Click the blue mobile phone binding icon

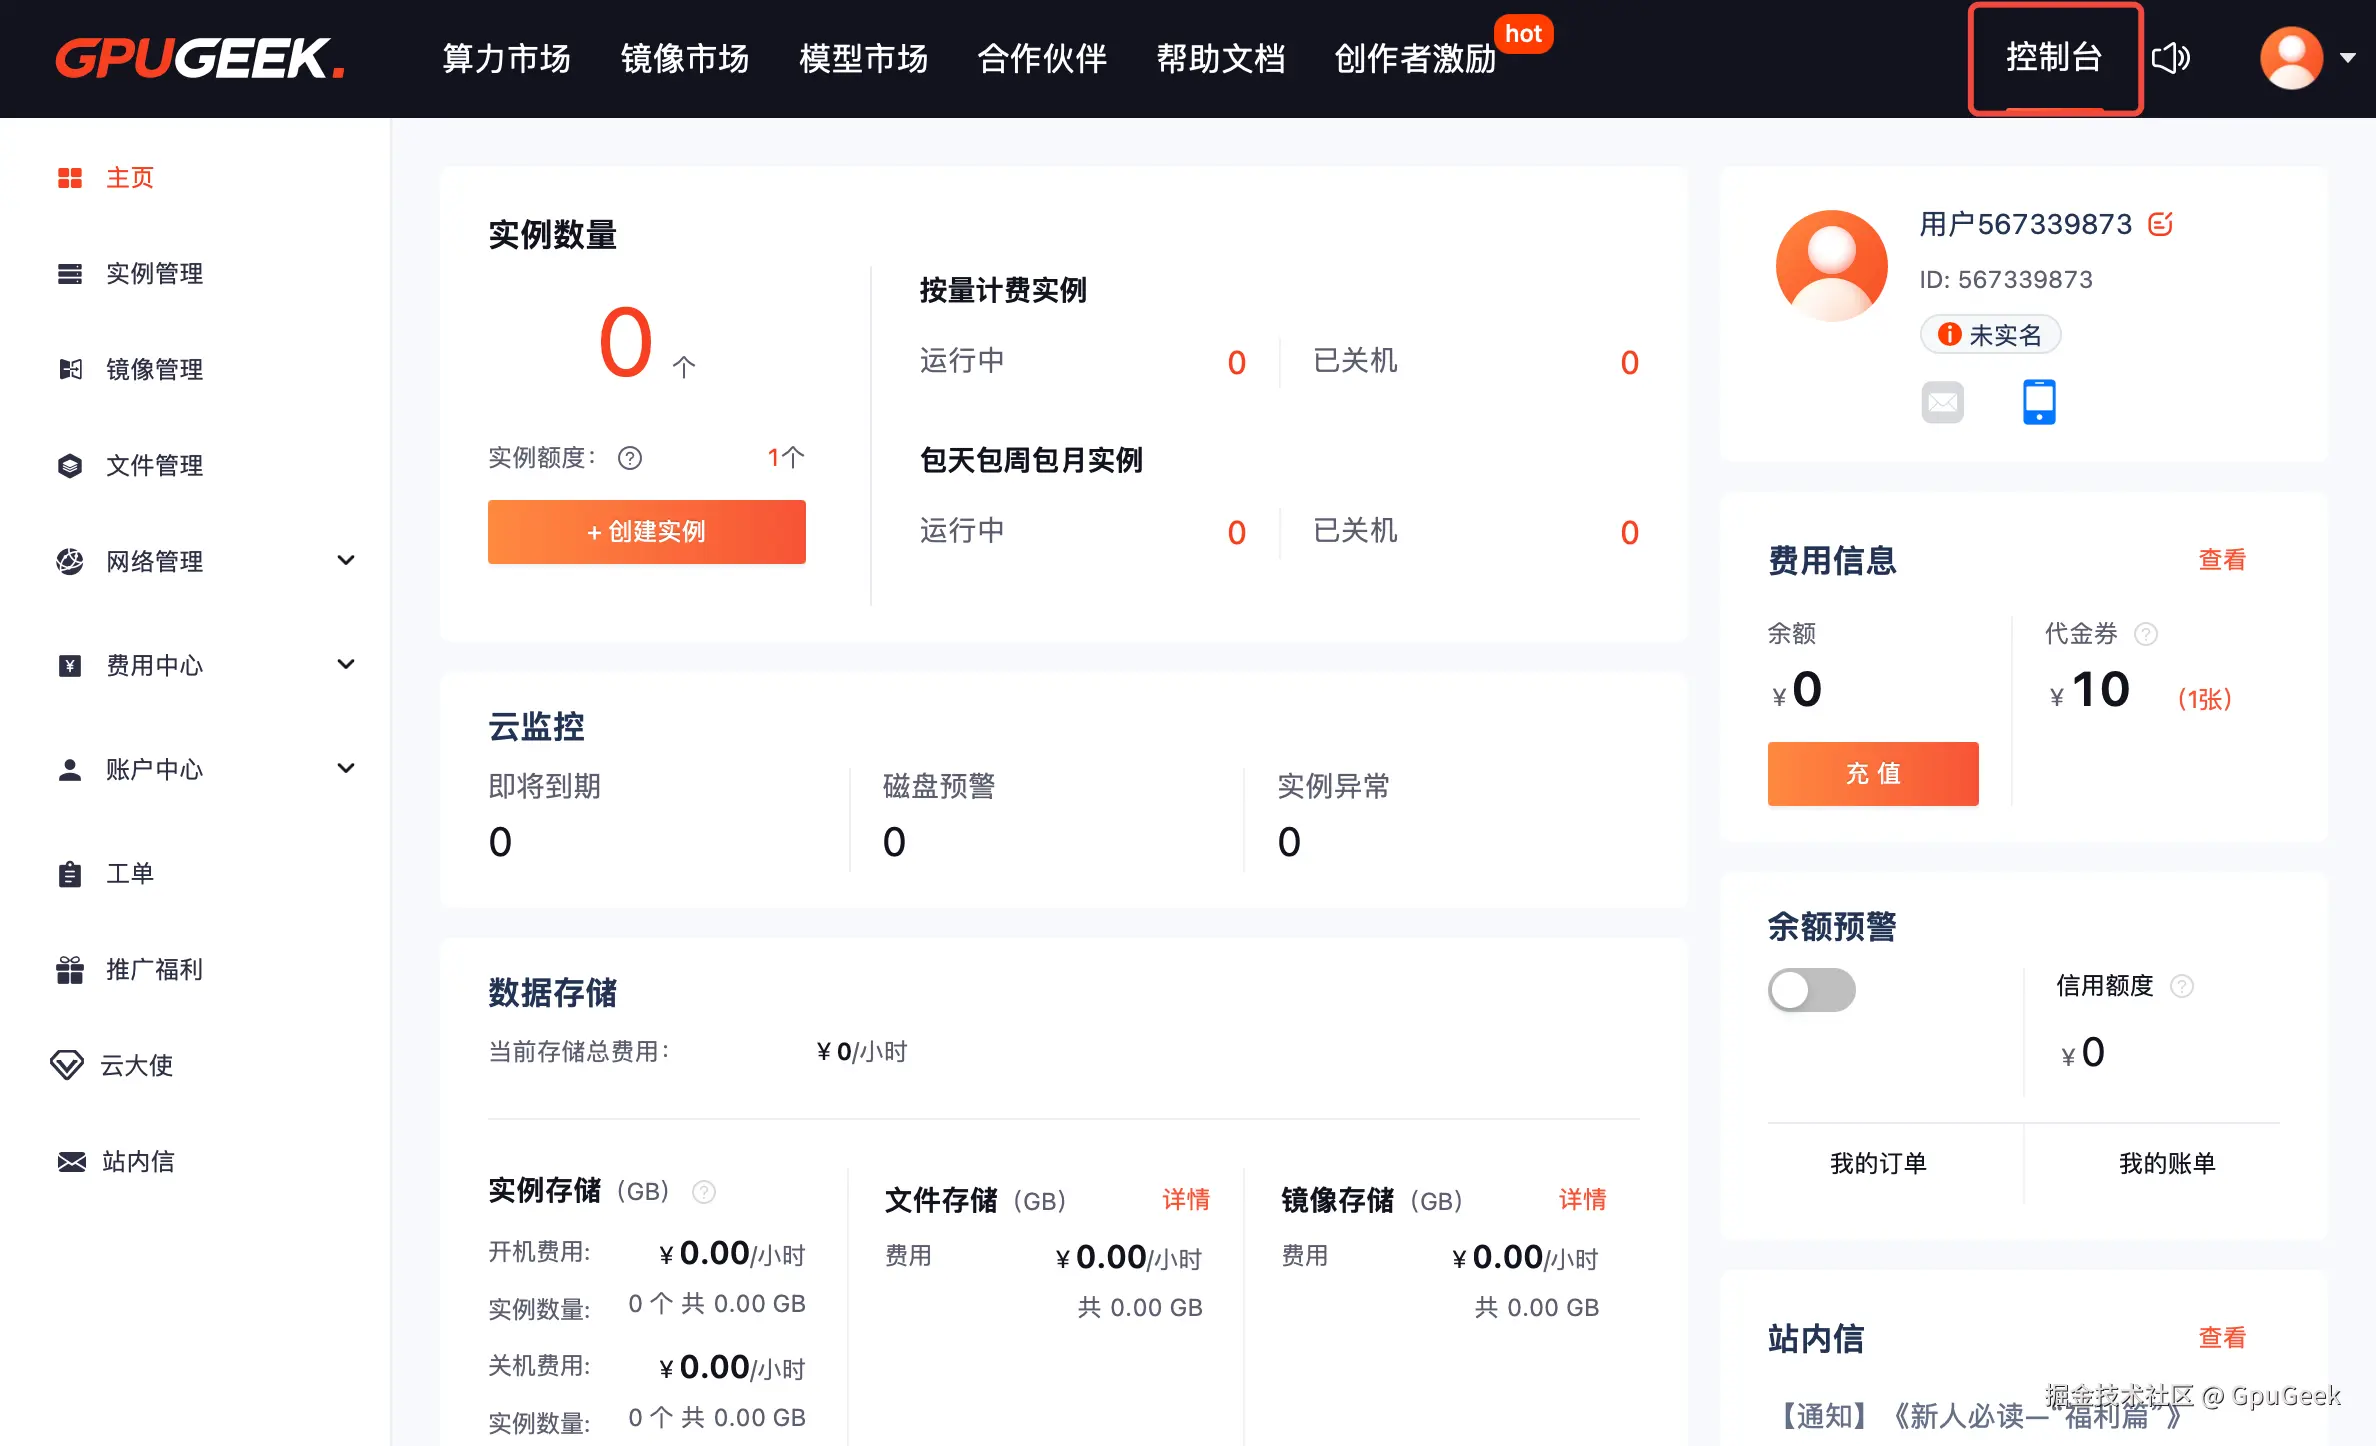click(x=2039, y=402)
